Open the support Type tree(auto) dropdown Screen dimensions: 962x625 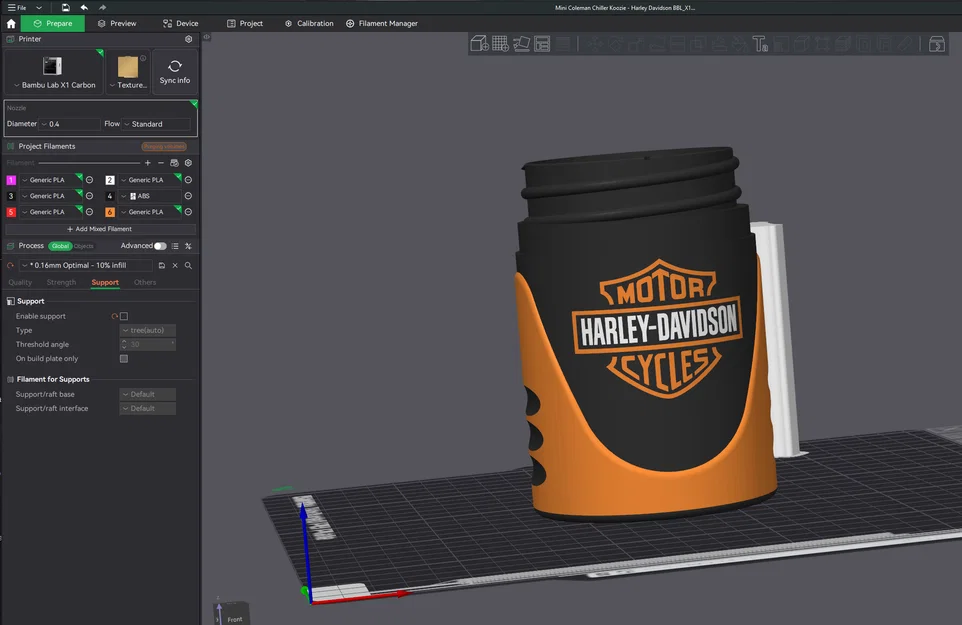point(147,330)
